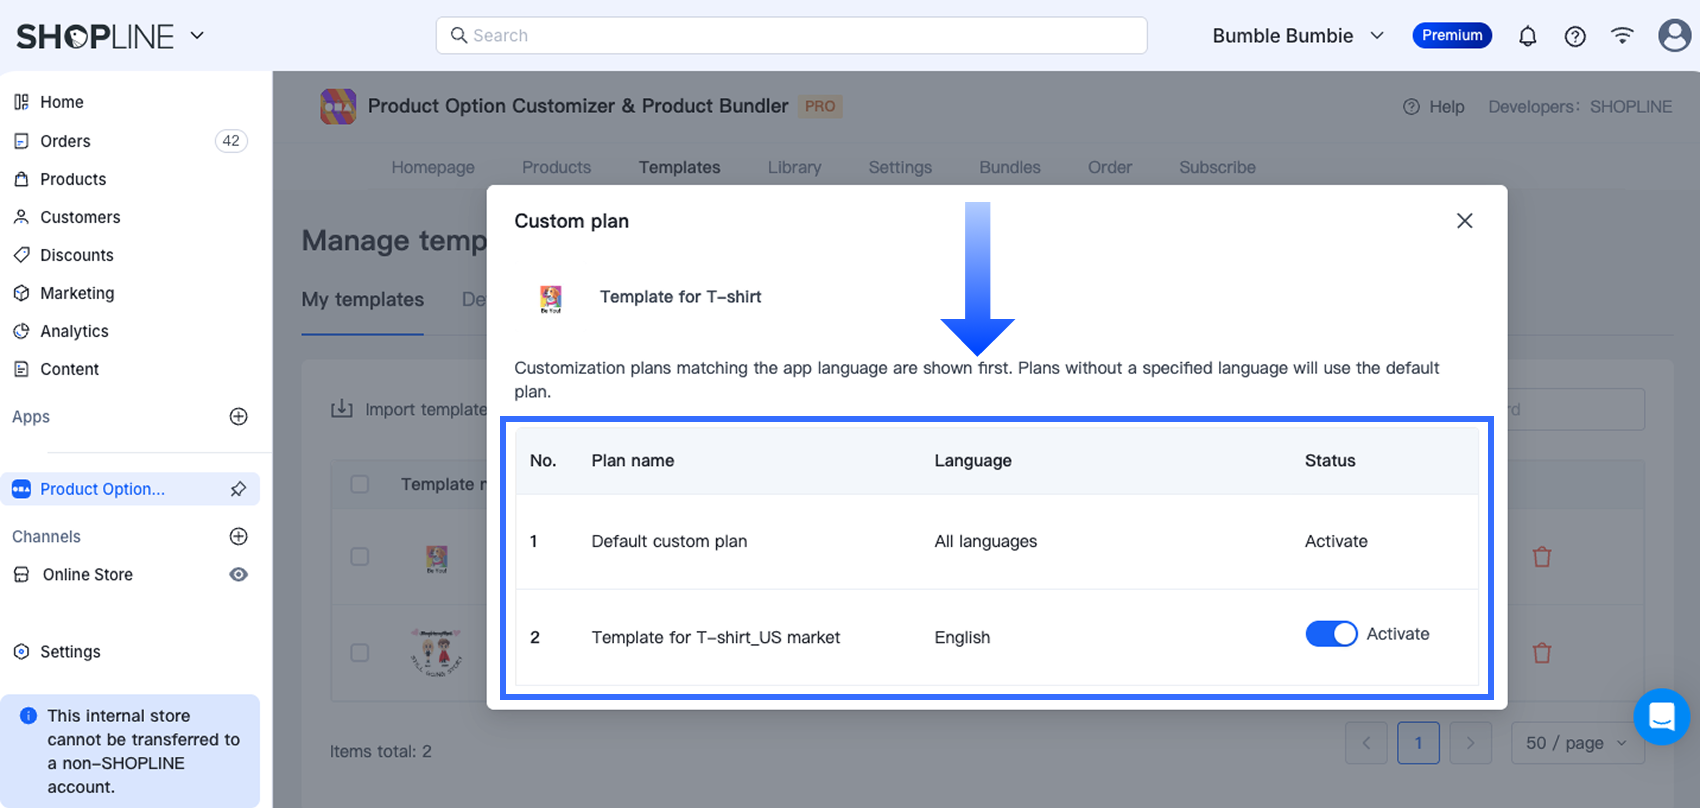
Task: Click the add Channels plus icon
Action: (238, 537)
